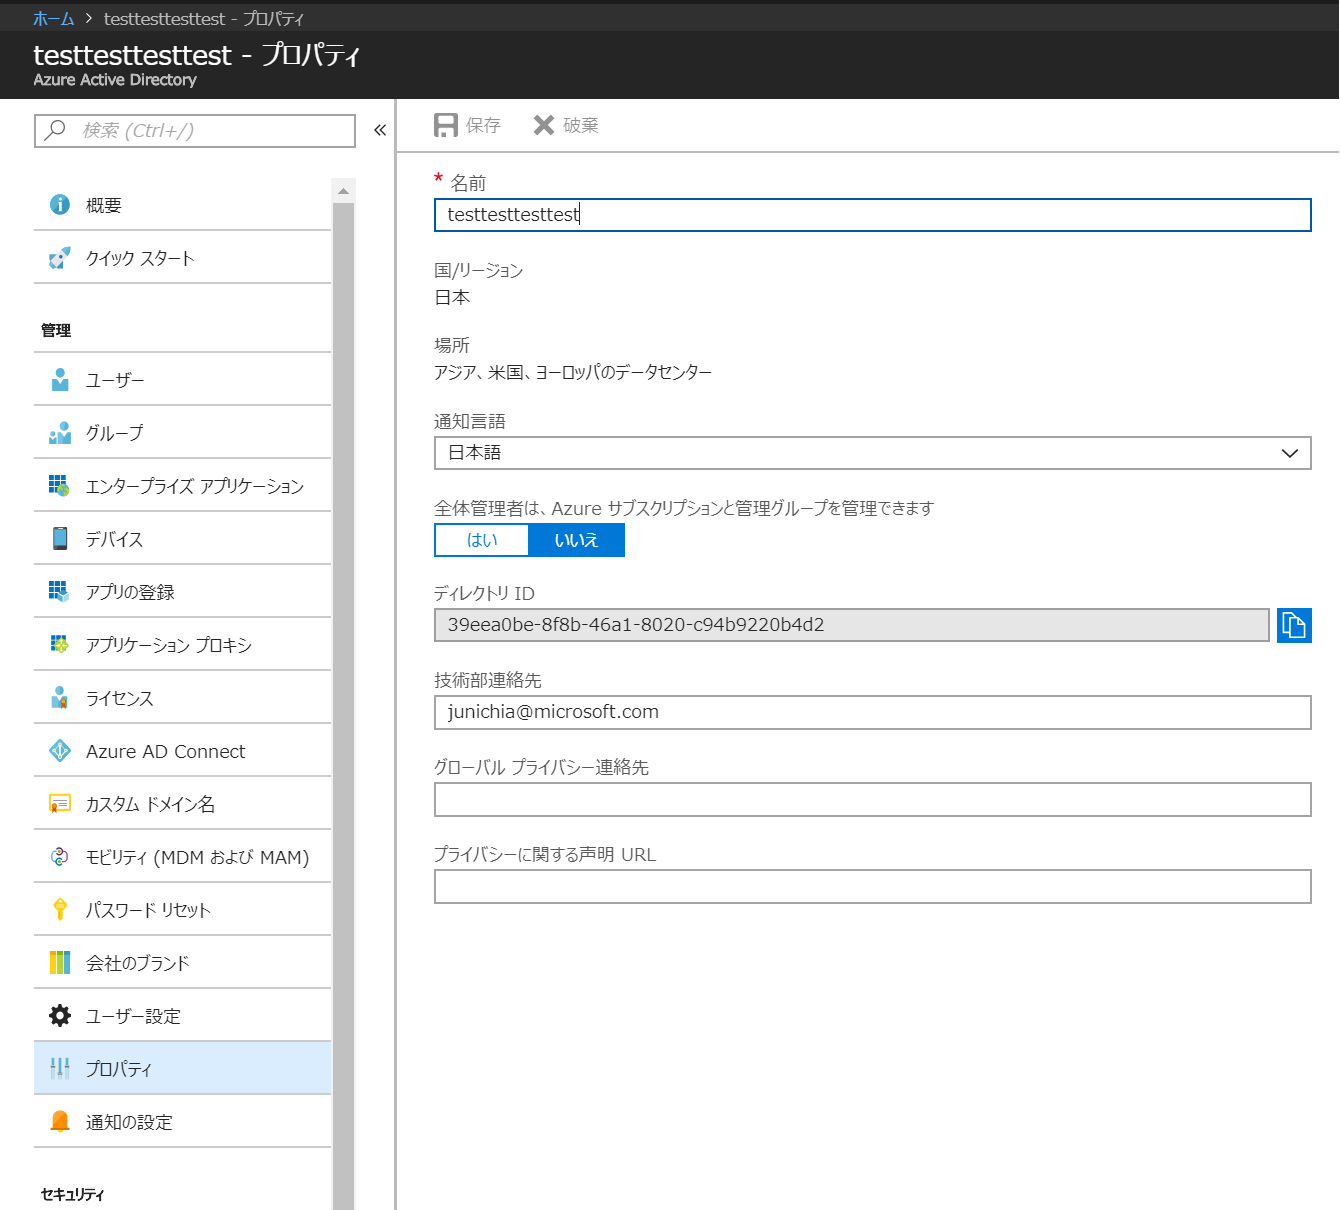Image resolution: width=1340 pixels, height=1210 pixels.
Task: Click the user settings gear icon
Action: pyautogui.click(x=60, y=1016)
